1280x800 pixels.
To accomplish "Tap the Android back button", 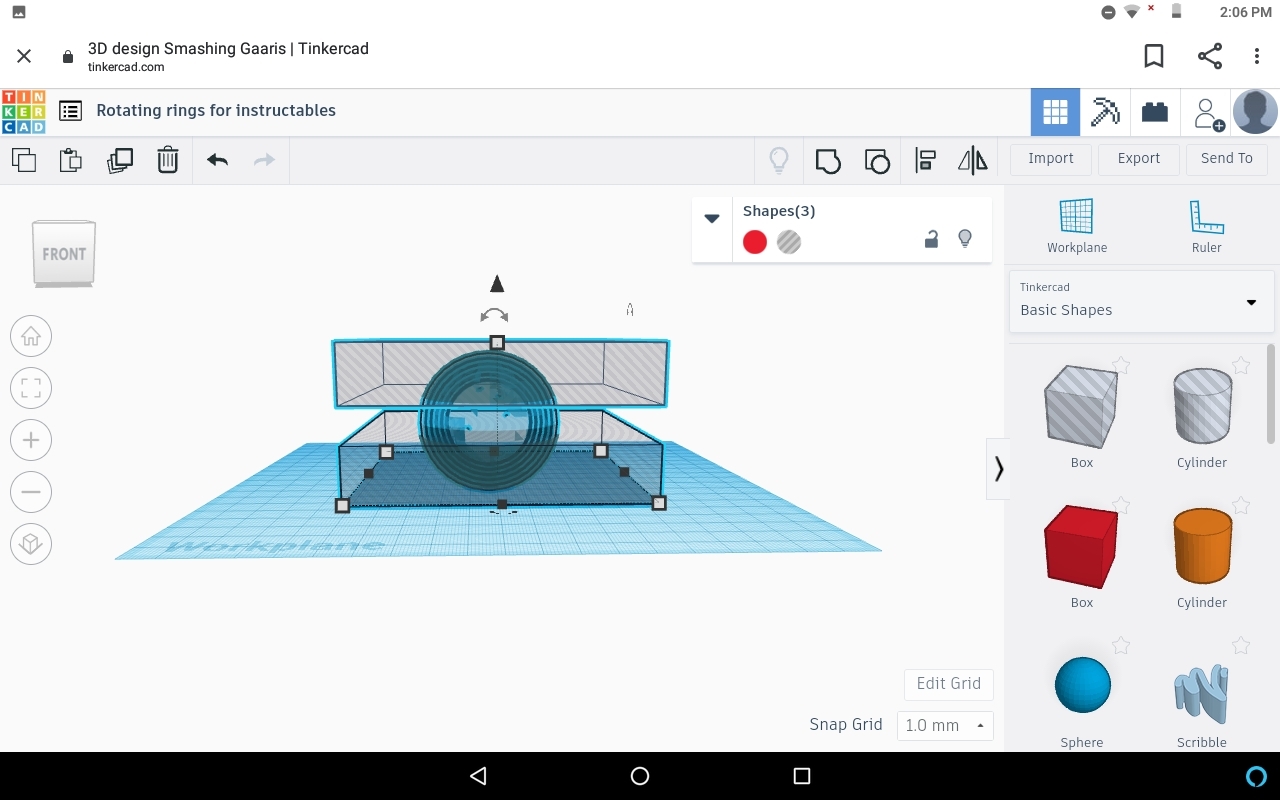I will pos(478,776).
